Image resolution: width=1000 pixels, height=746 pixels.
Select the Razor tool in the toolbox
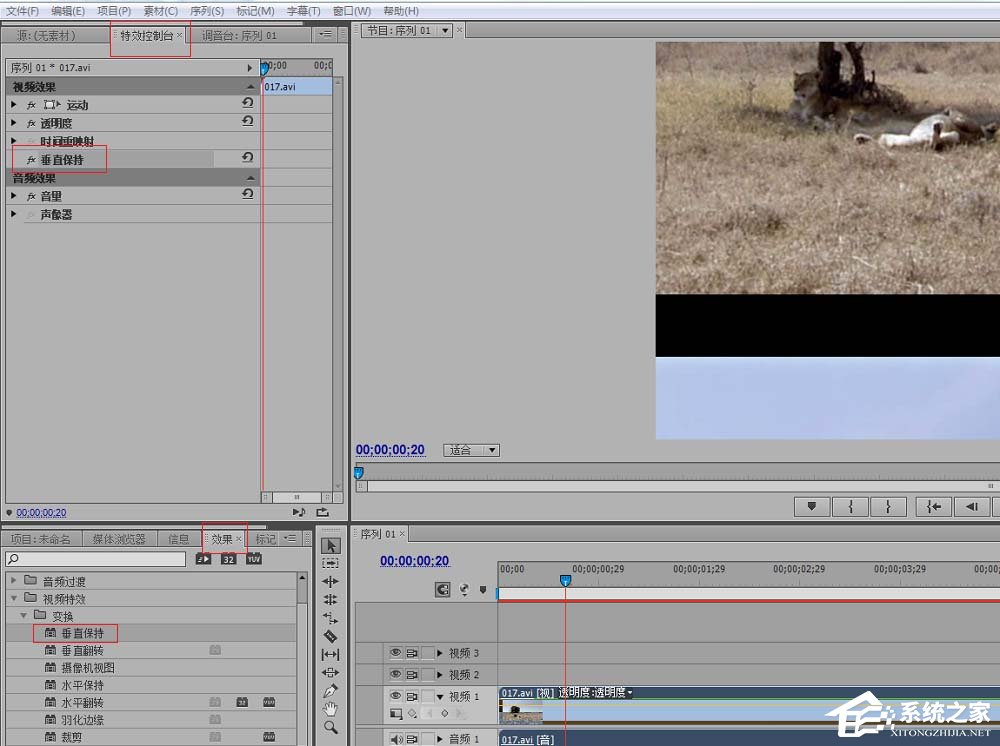331,636
